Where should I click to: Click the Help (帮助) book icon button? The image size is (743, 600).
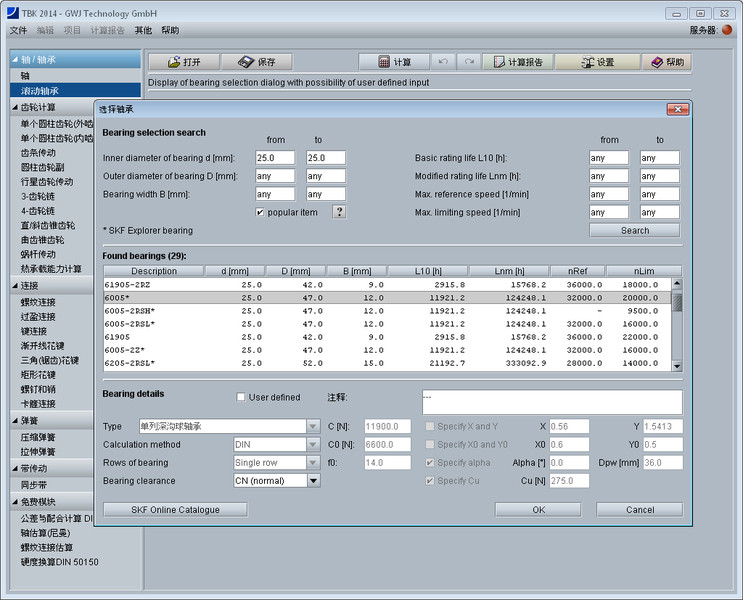pos(667,62)
